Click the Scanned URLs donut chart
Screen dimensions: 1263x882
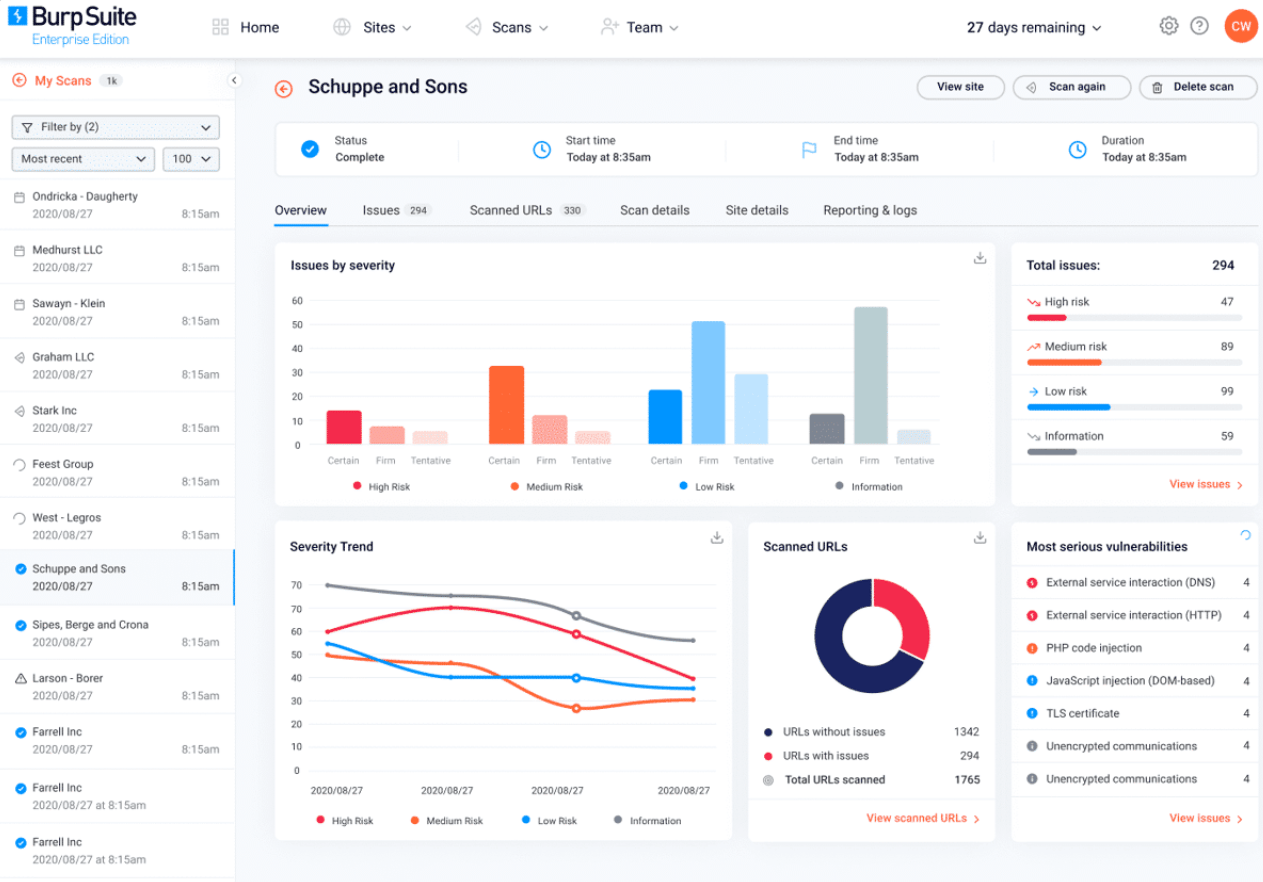coord(872,635)
